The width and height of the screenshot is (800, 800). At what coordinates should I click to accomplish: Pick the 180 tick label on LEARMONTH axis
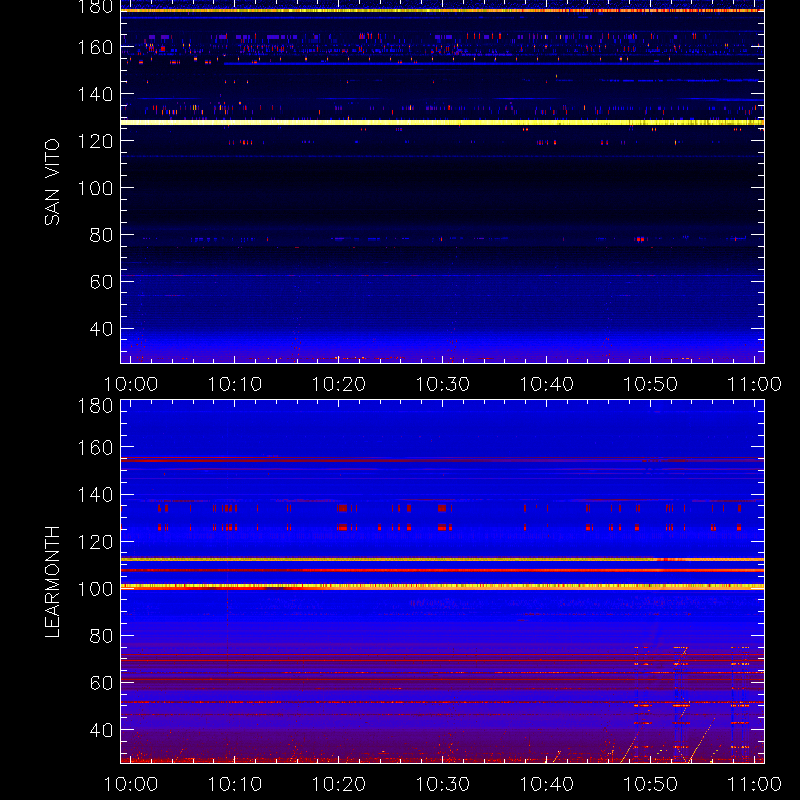tap(95, 406)
